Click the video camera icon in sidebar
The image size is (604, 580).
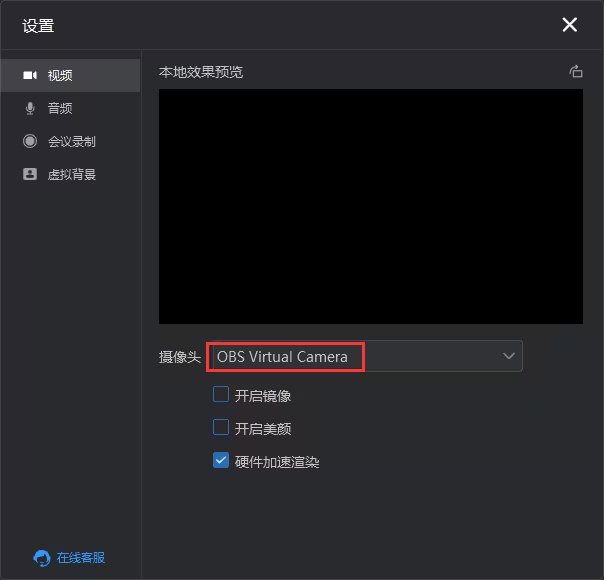(x=30, y=75)
